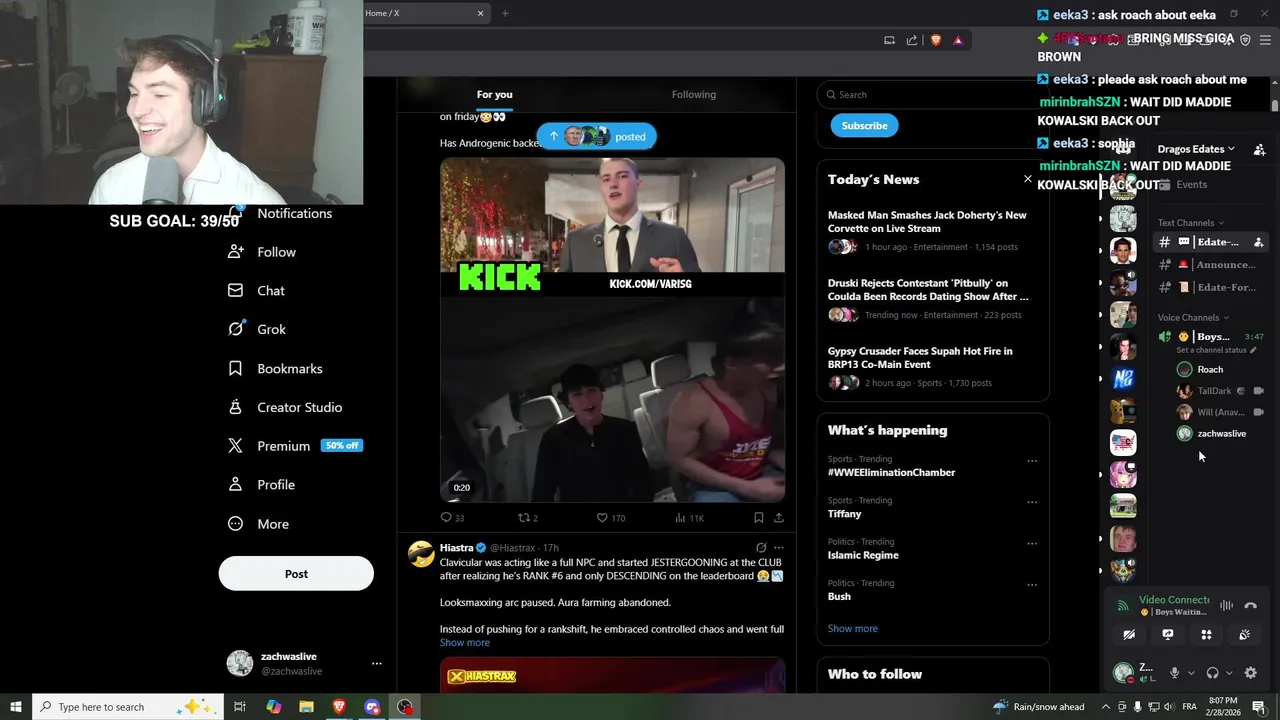Click the new posts 'posted' pill

(597, 136)
